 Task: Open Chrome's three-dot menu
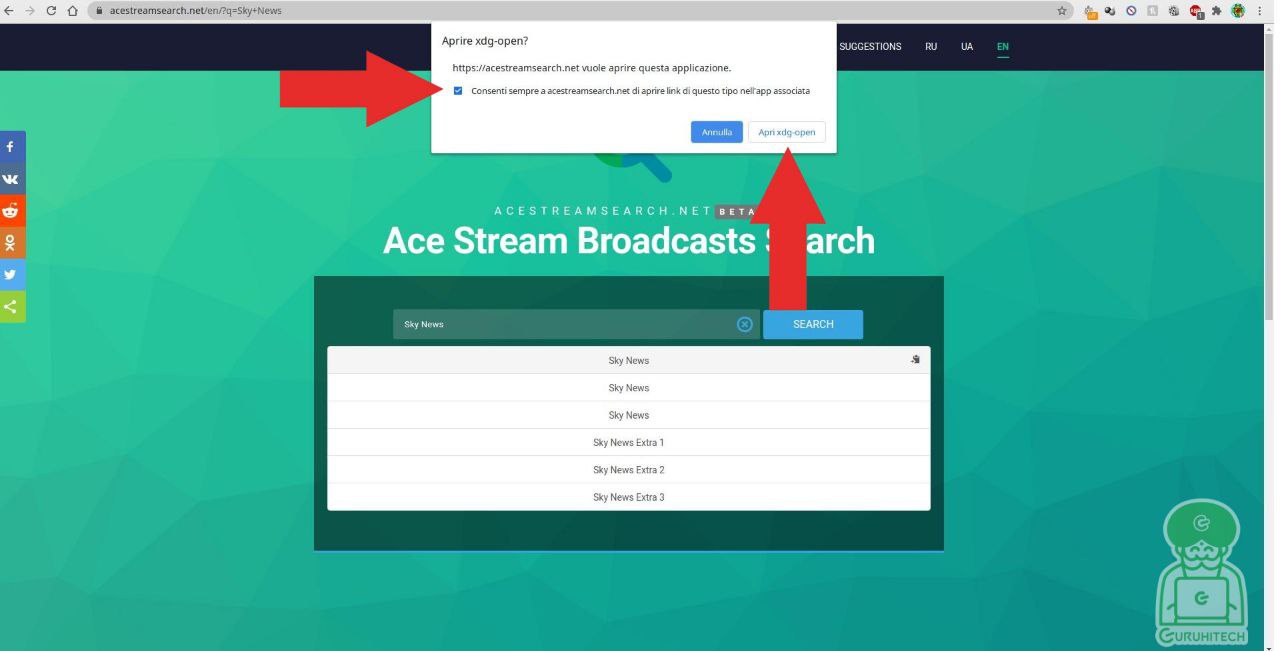coord(1258,10)
